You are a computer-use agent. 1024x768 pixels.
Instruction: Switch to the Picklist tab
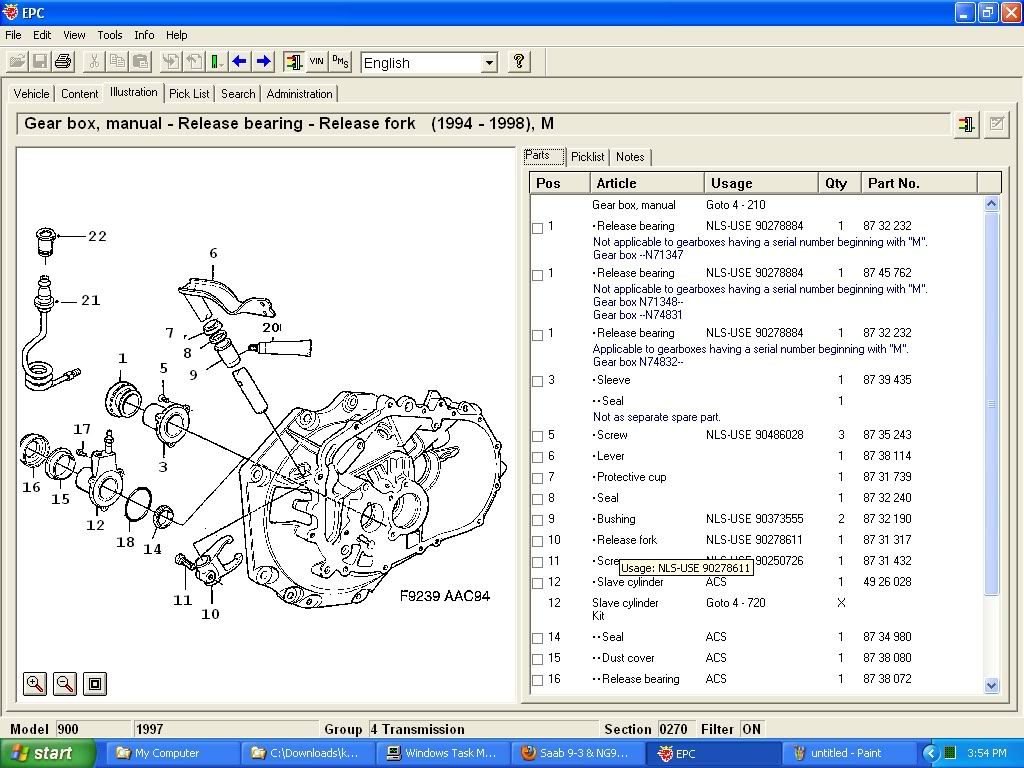point(588,157)
